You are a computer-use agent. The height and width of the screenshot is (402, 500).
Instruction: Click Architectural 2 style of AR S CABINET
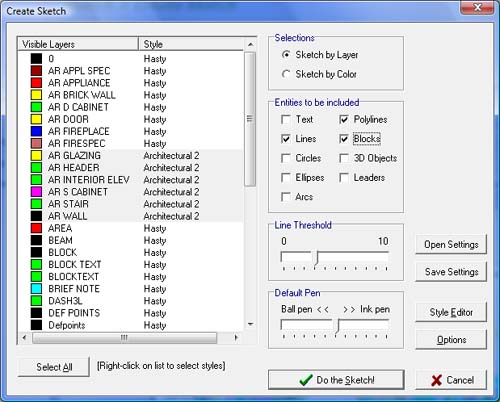coord(171,192)
